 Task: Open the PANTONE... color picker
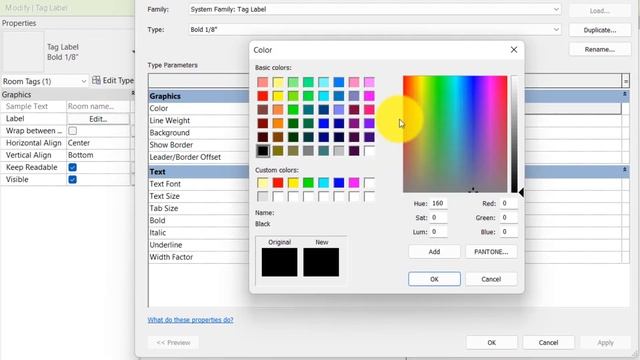(491, 252)
